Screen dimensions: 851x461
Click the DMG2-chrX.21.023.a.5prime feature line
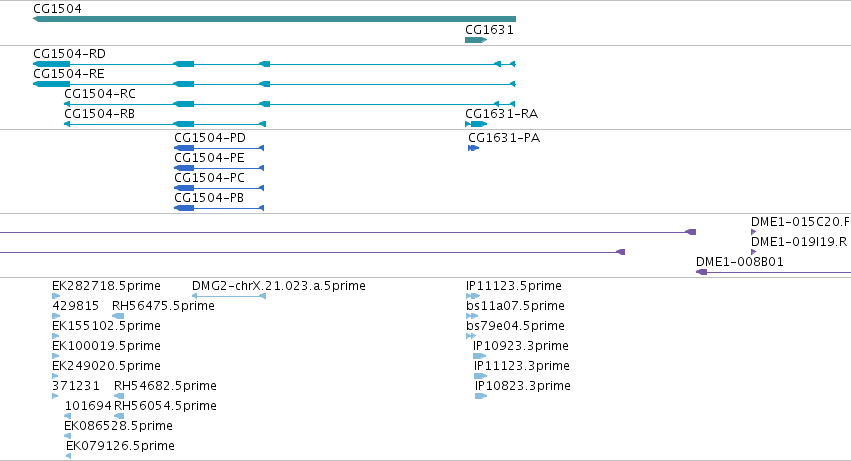coord(228,296)
